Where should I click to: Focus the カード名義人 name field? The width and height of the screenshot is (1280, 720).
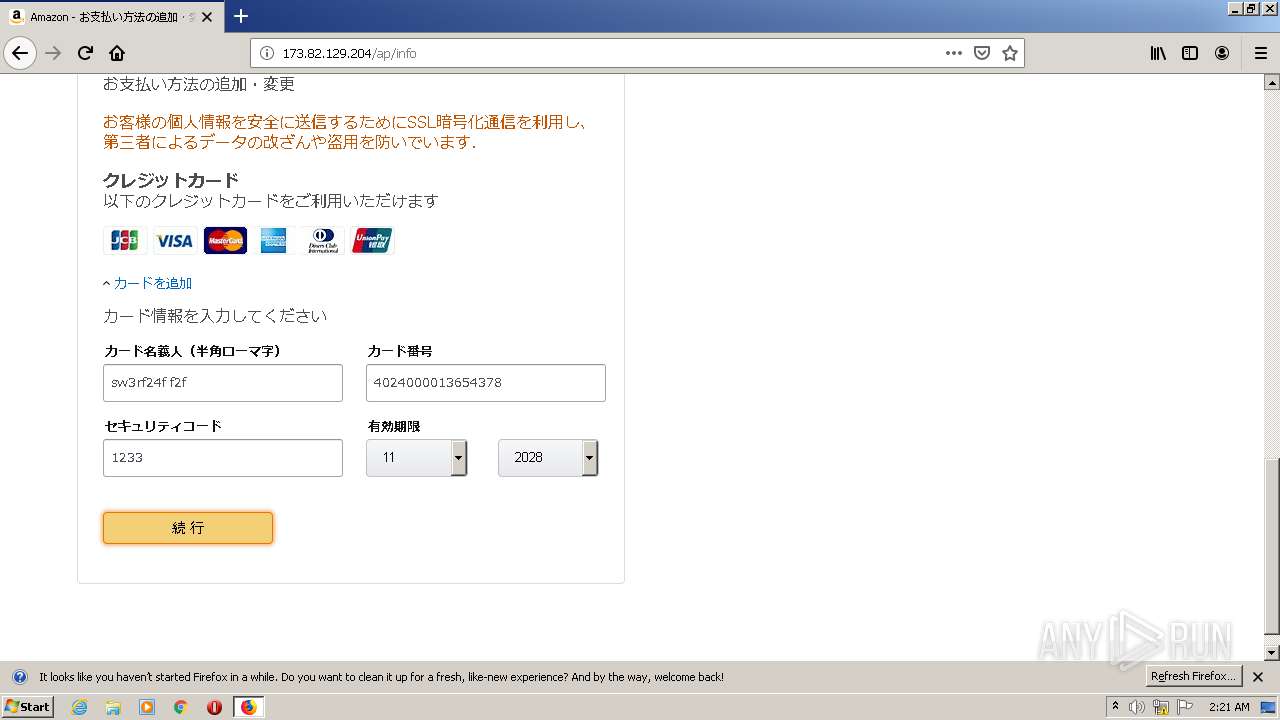click(223, 383)
